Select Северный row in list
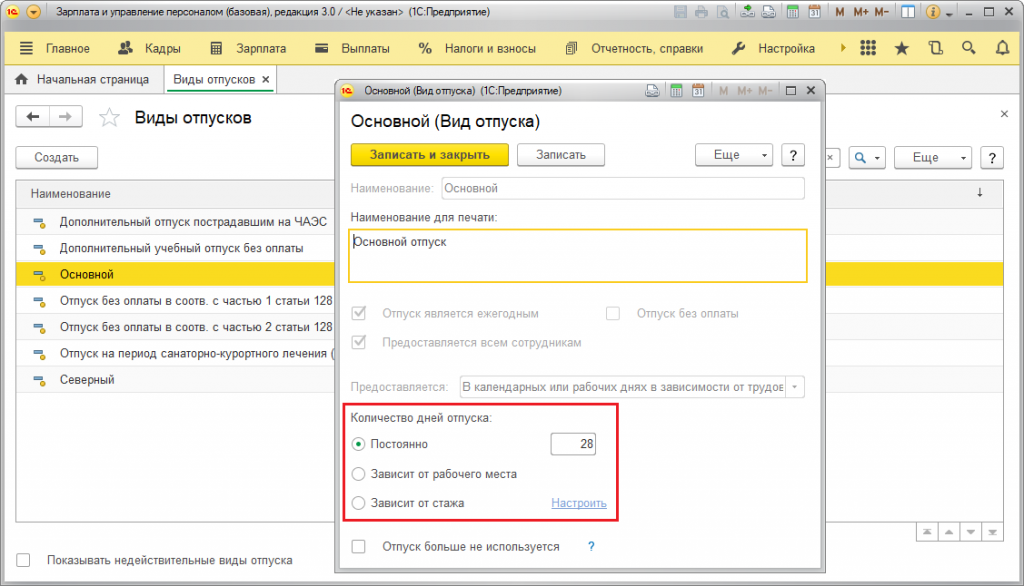This screenshot has height=586, width=1024. click(175, 380)
